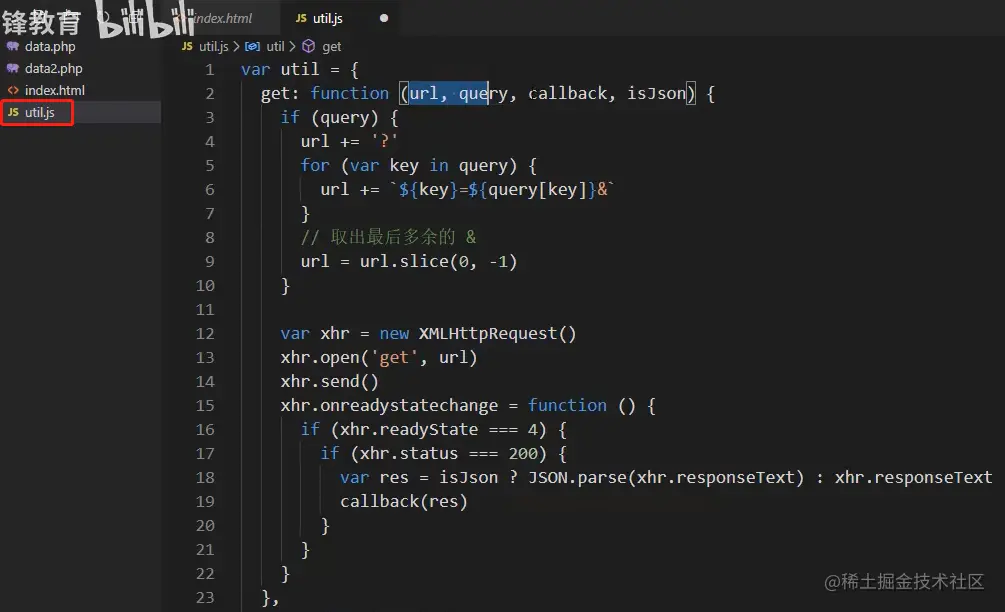Click the JS icon beside util.js in explorer
This screenshot has width=1005, height=612.
pyautogui.click(x=13, y=112)
